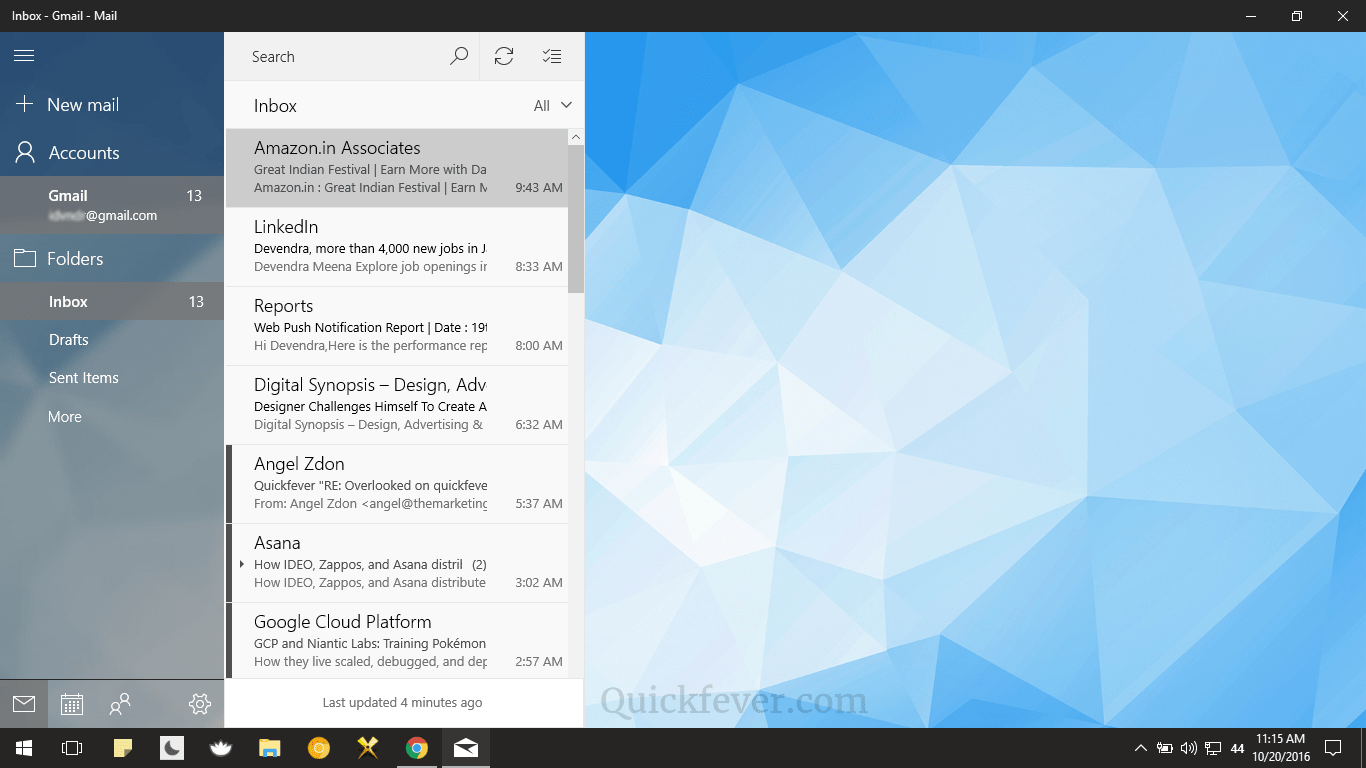Show hidden system tray icons
Image resolution: width=1366 pixels, height=768 pixels.
[1140, 748]
